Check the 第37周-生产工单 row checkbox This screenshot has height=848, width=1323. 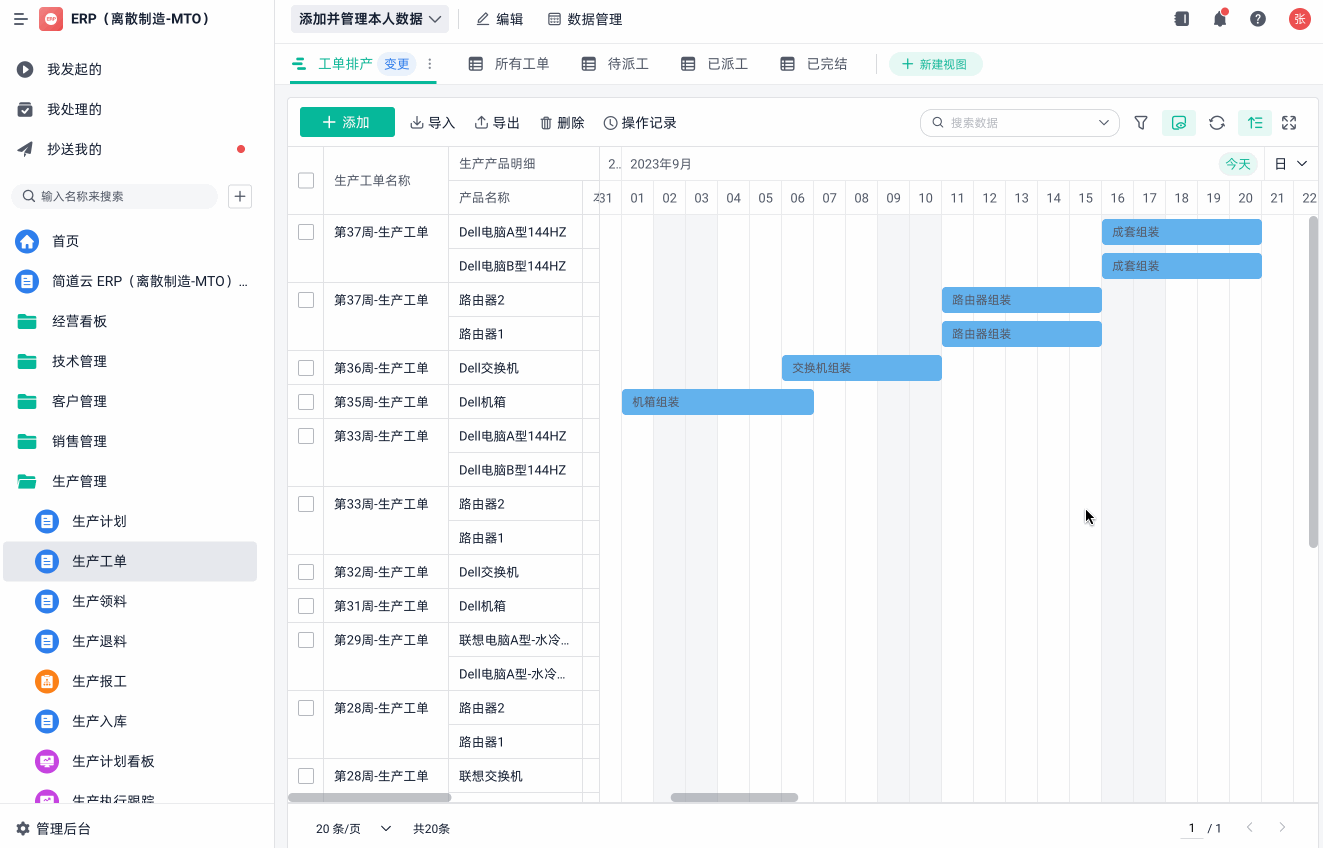[x=305, y=231]
